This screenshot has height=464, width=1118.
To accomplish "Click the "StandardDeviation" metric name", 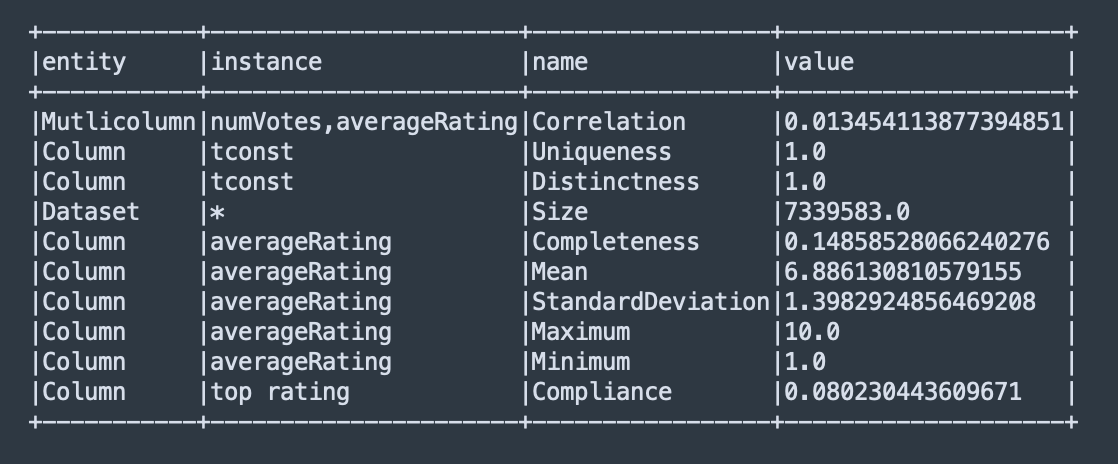I will click(651, 302).
